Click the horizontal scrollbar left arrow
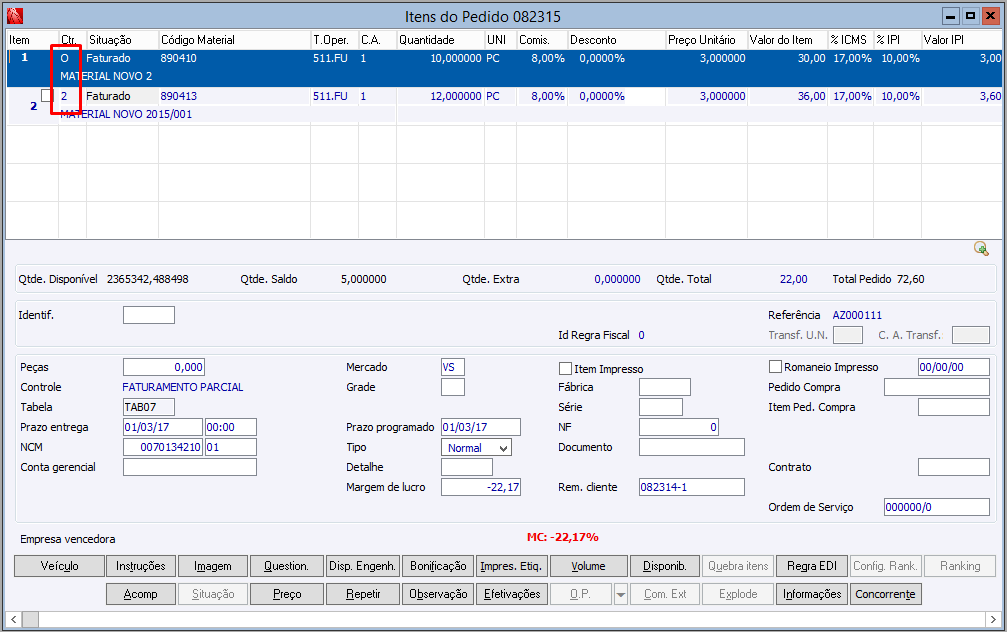Image resolution: width=1007 pixels, height=632 pixels. [12, 618]
